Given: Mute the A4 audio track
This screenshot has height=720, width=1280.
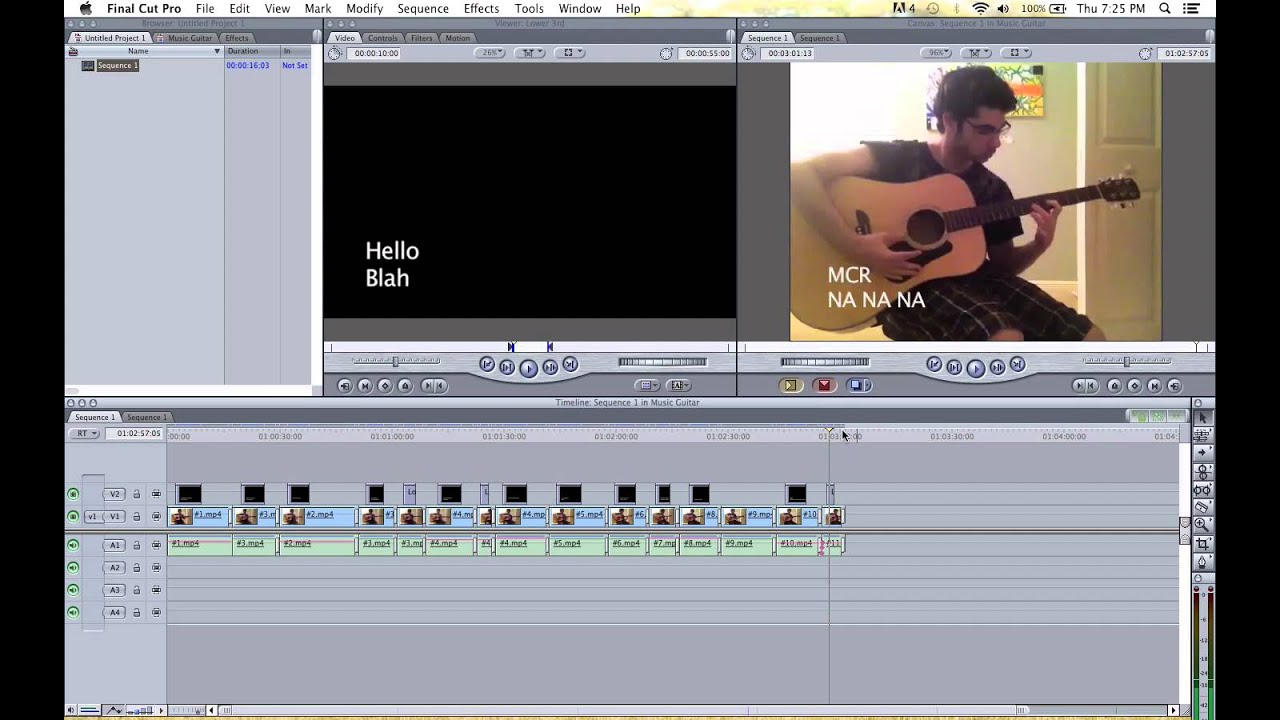Looking at the screenshot, I should (x=73, y=612).
